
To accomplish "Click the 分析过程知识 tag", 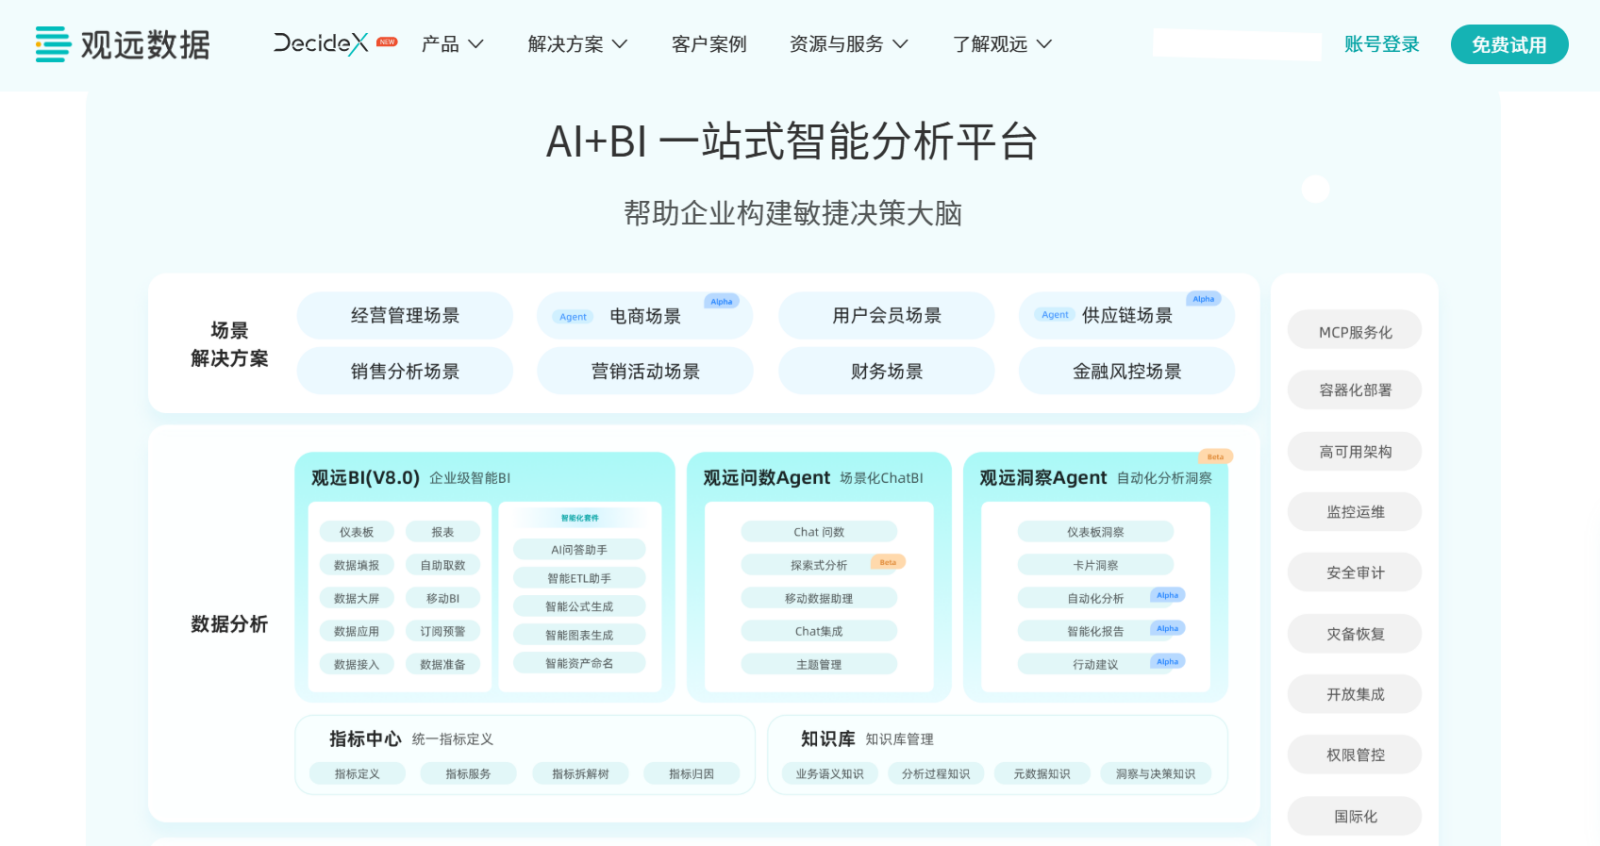I will coord(936,773).
